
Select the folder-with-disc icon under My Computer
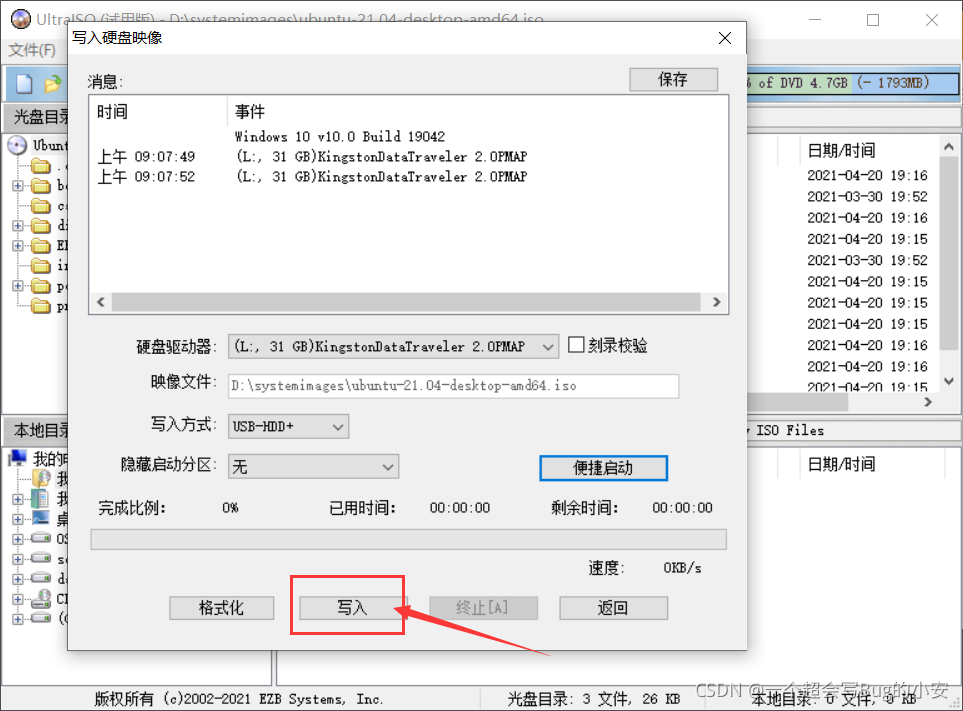pos(41,478)
